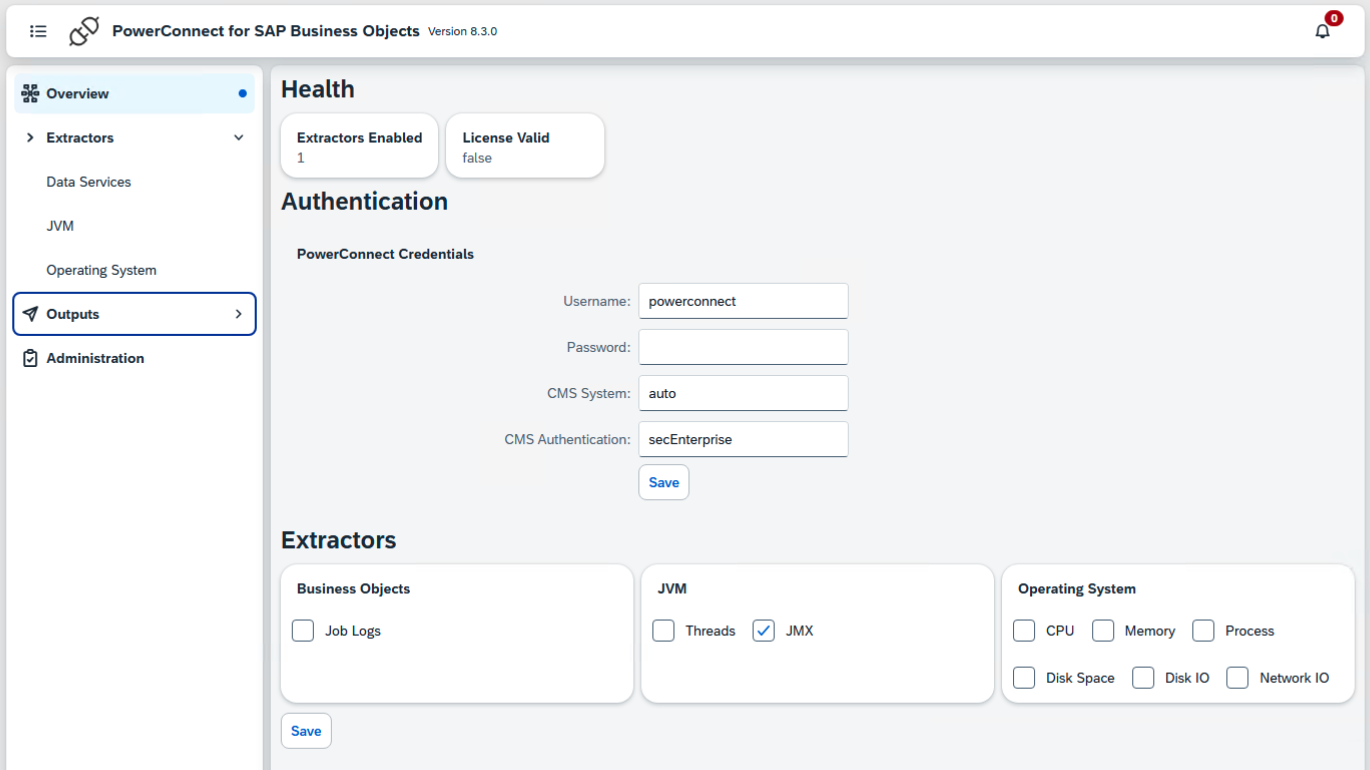This screenshot has height=770, width=1370.
Task: Click the PowerConnect chain link logo
Action: [84, 31]
